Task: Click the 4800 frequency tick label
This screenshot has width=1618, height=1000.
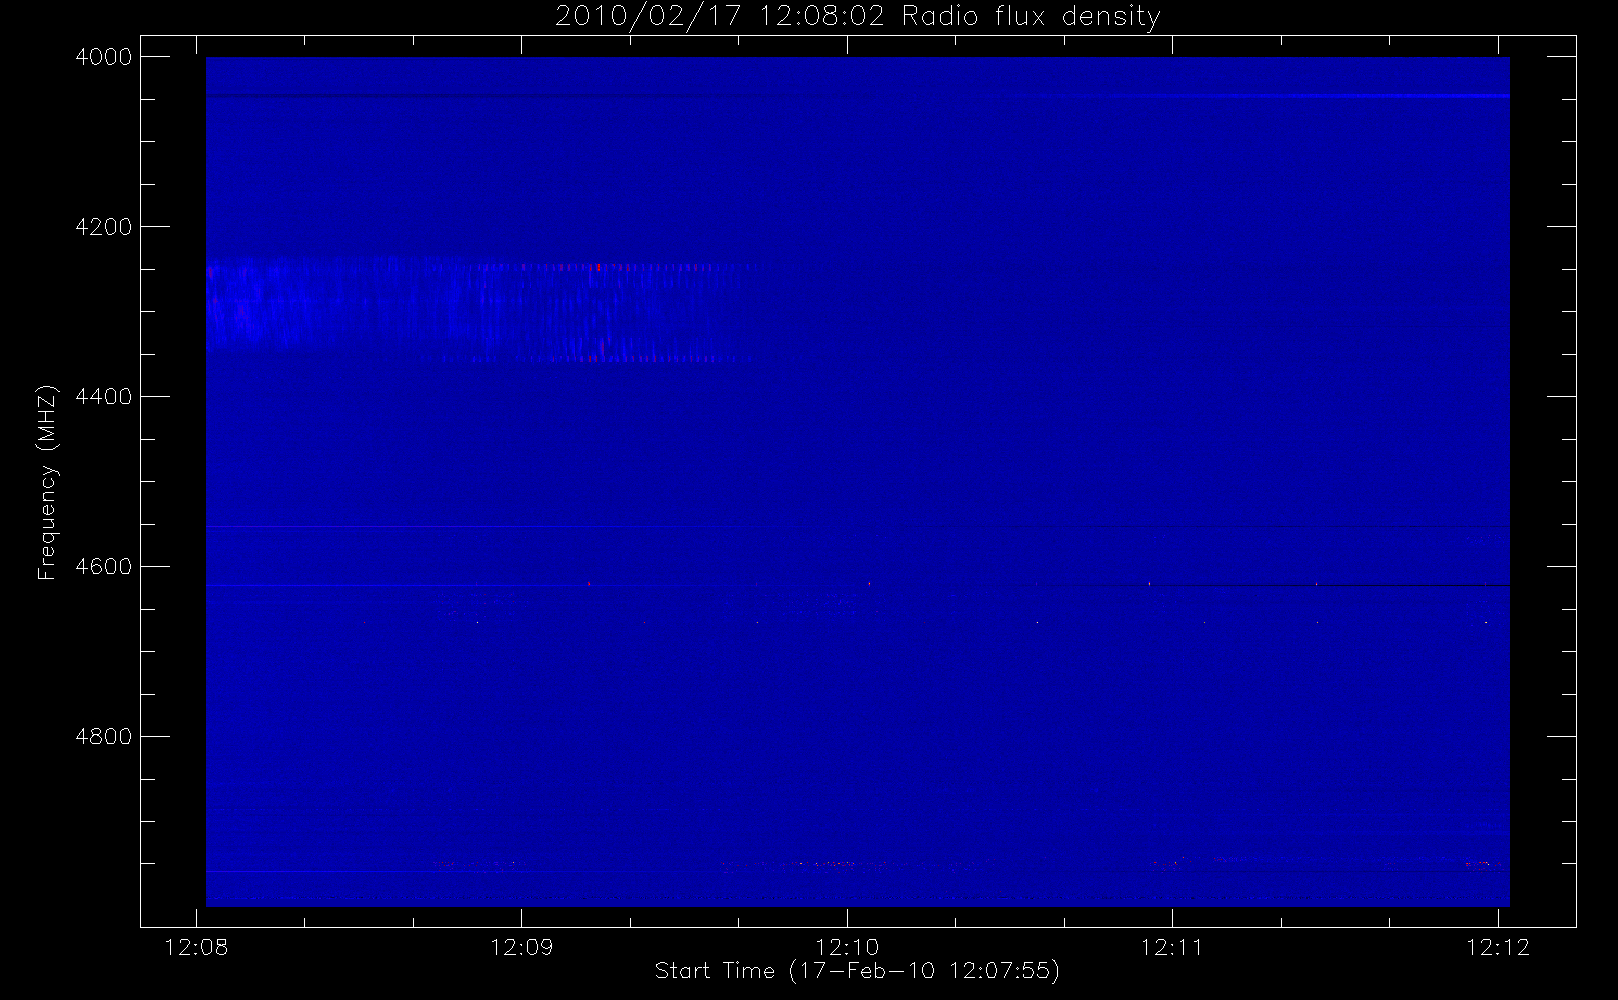Action: tap(104, 737)
